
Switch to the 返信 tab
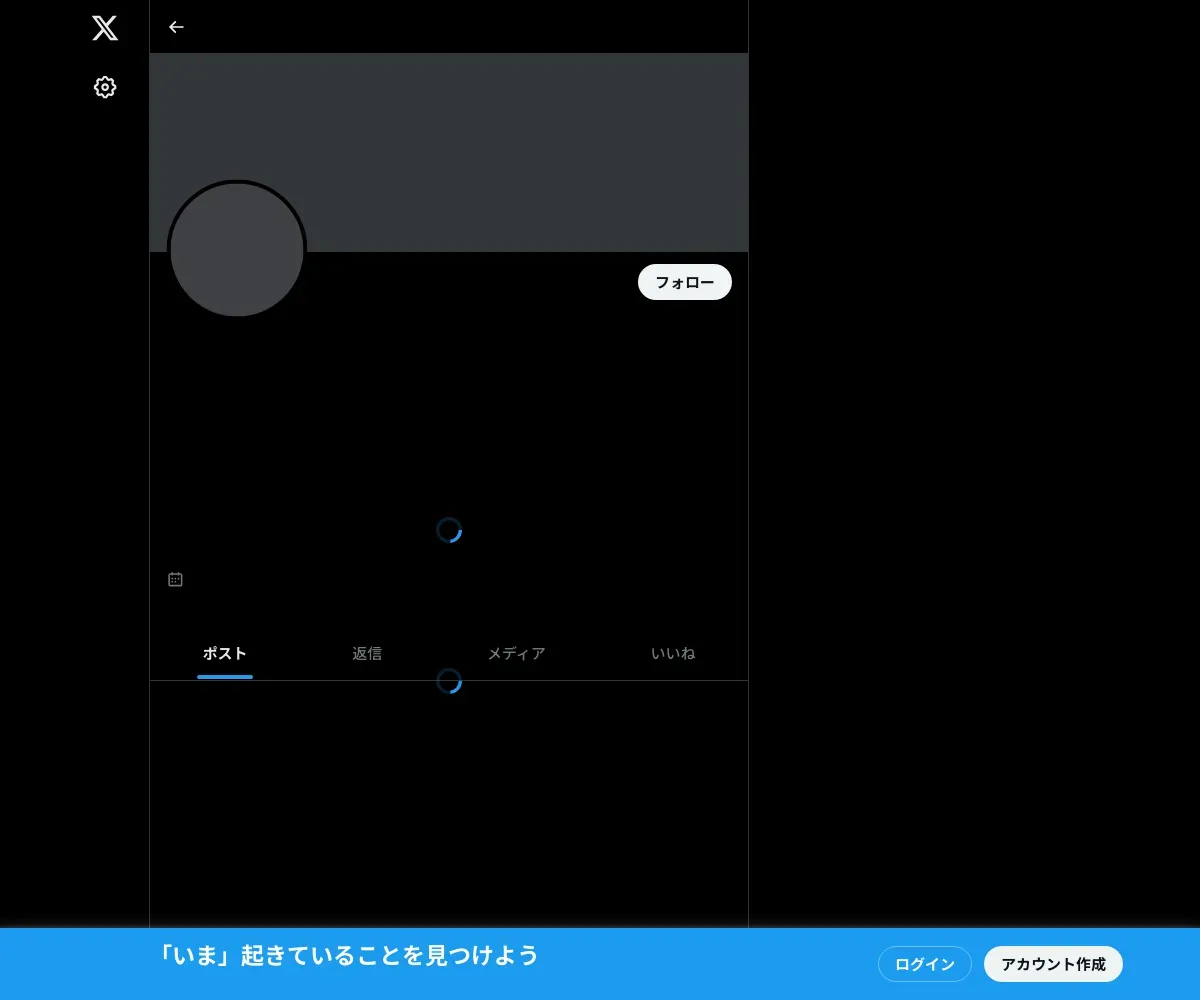click(x=367, y=654)
